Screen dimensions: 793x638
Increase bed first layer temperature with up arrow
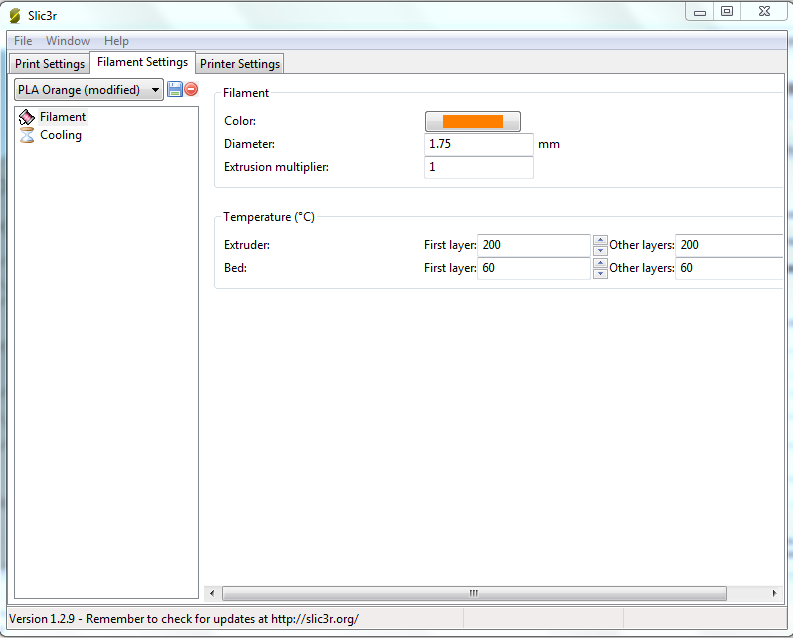pos(600,263)
